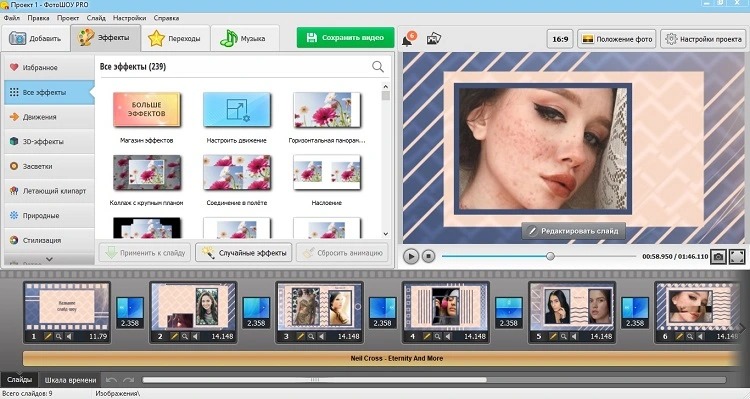Click the magnifier icon under slide 5

[563, 336]
